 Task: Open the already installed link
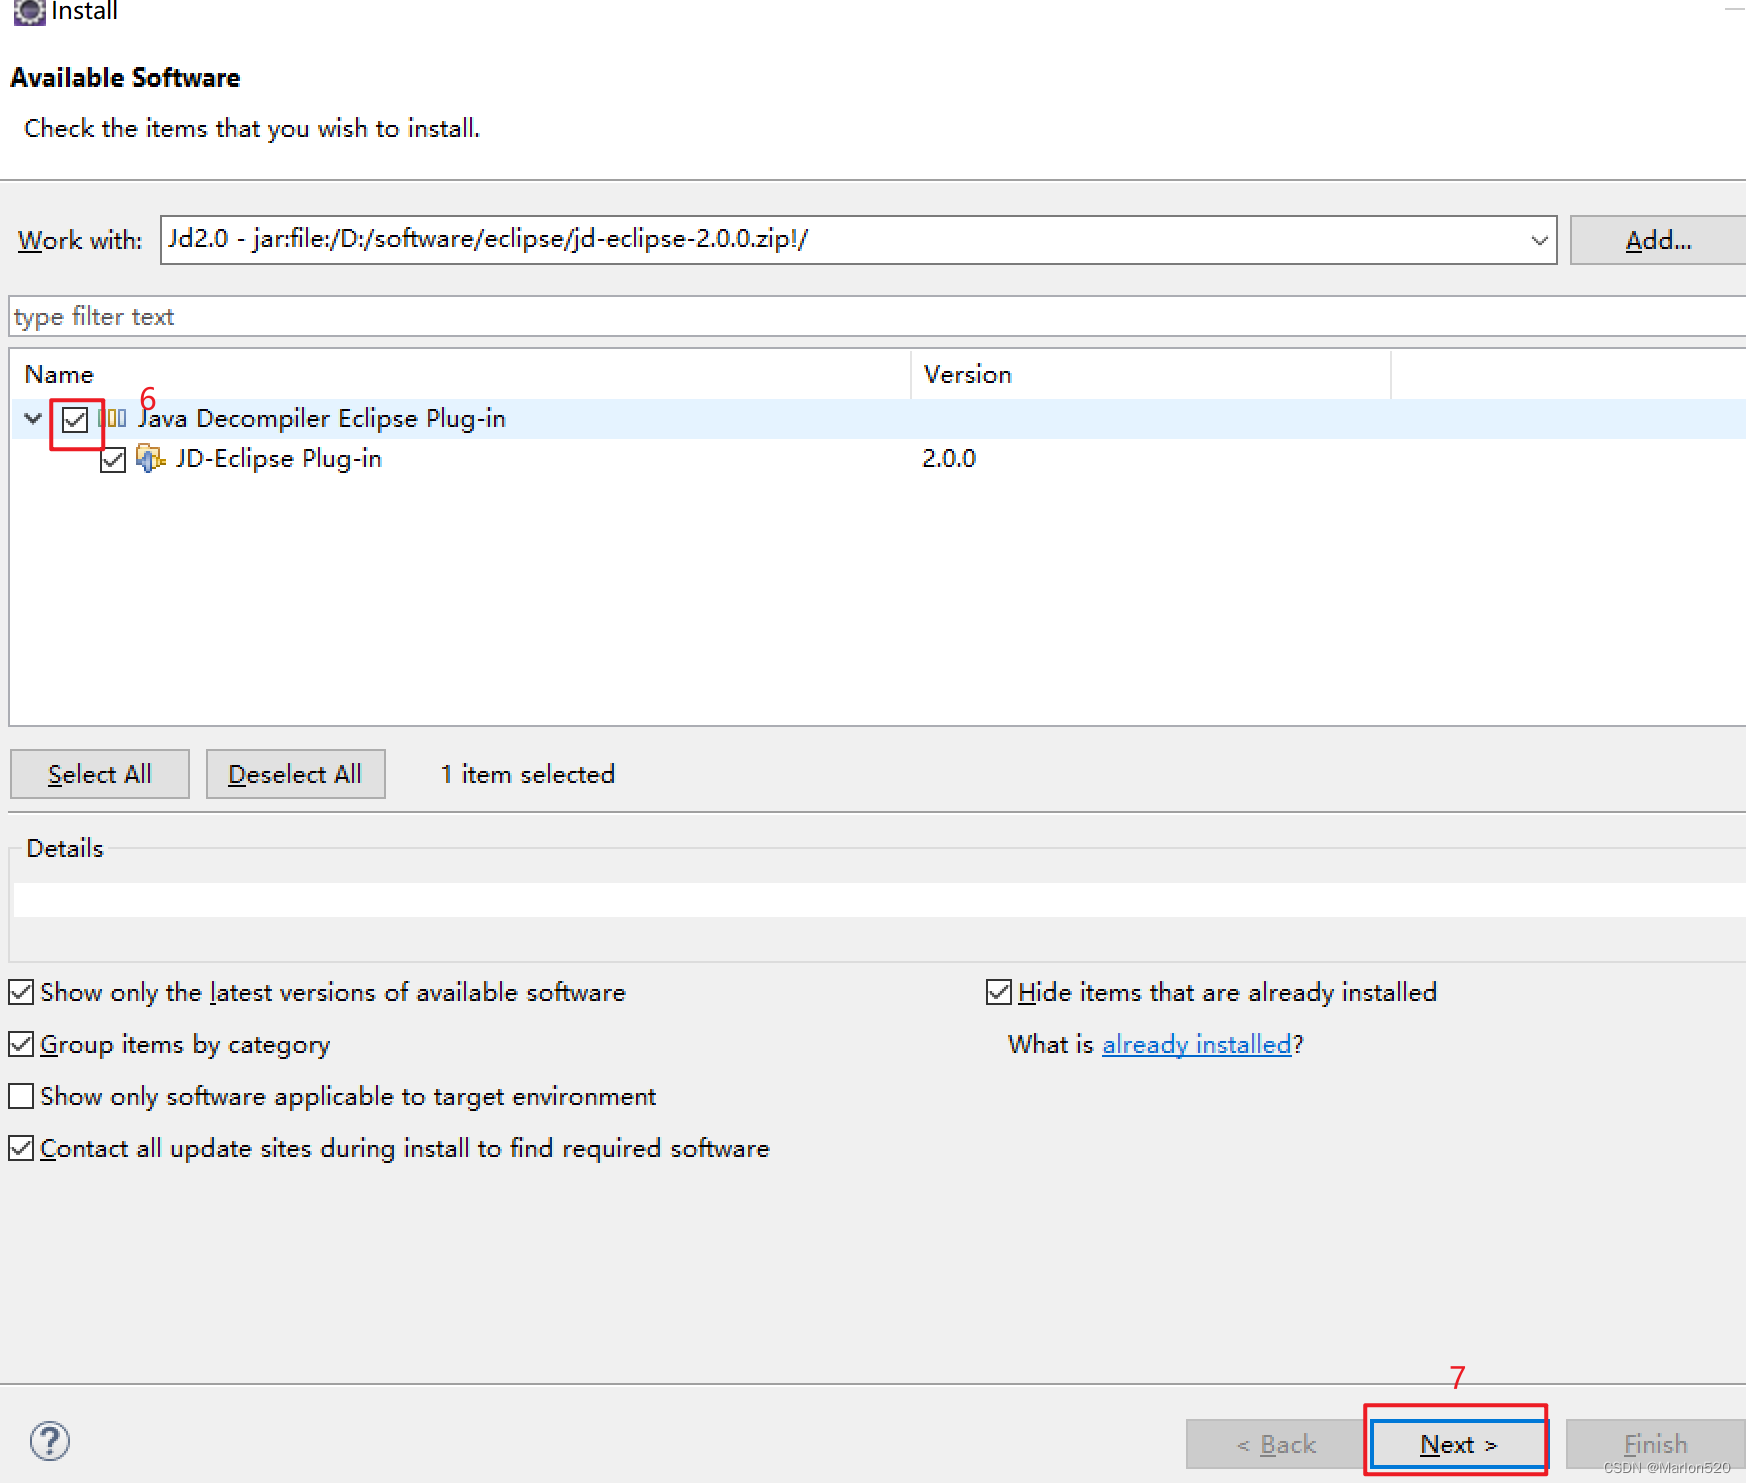point(1197,1044)
